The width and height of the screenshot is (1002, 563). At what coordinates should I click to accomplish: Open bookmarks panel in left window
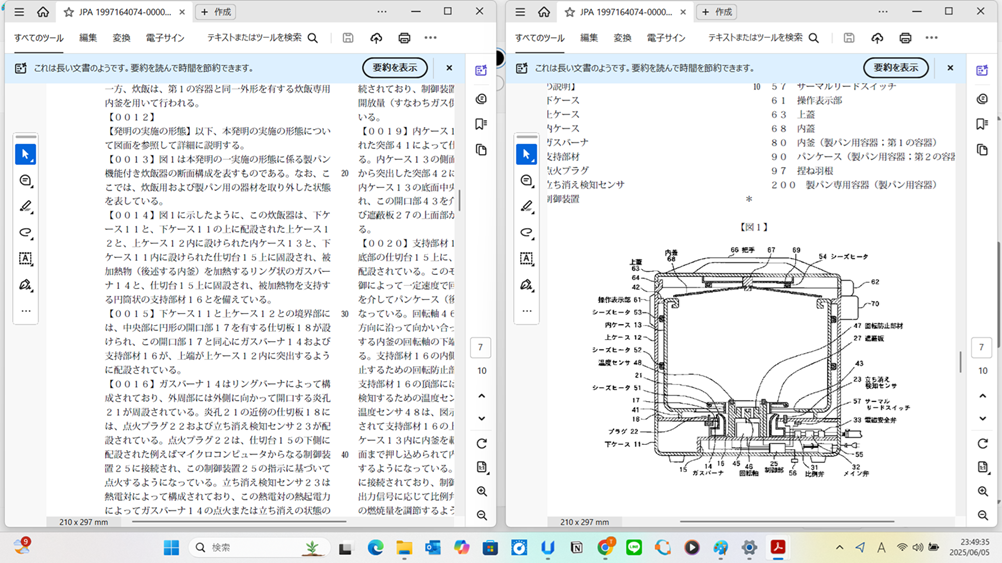click(481, 124)
